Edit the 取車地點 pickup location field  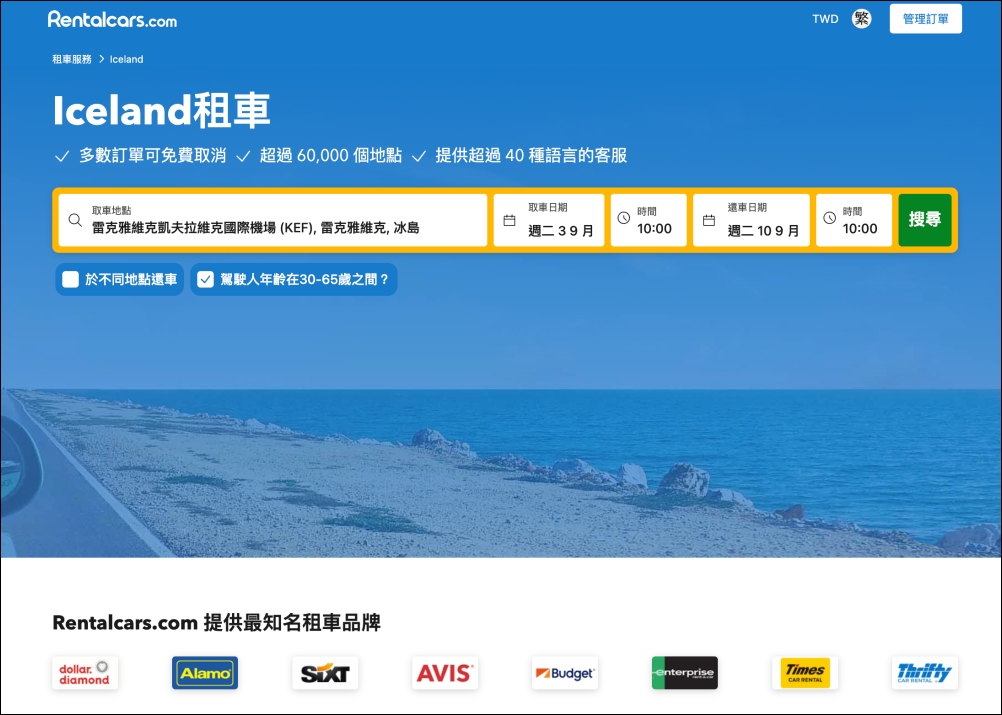pyautogui.click(x=273, y=220)
